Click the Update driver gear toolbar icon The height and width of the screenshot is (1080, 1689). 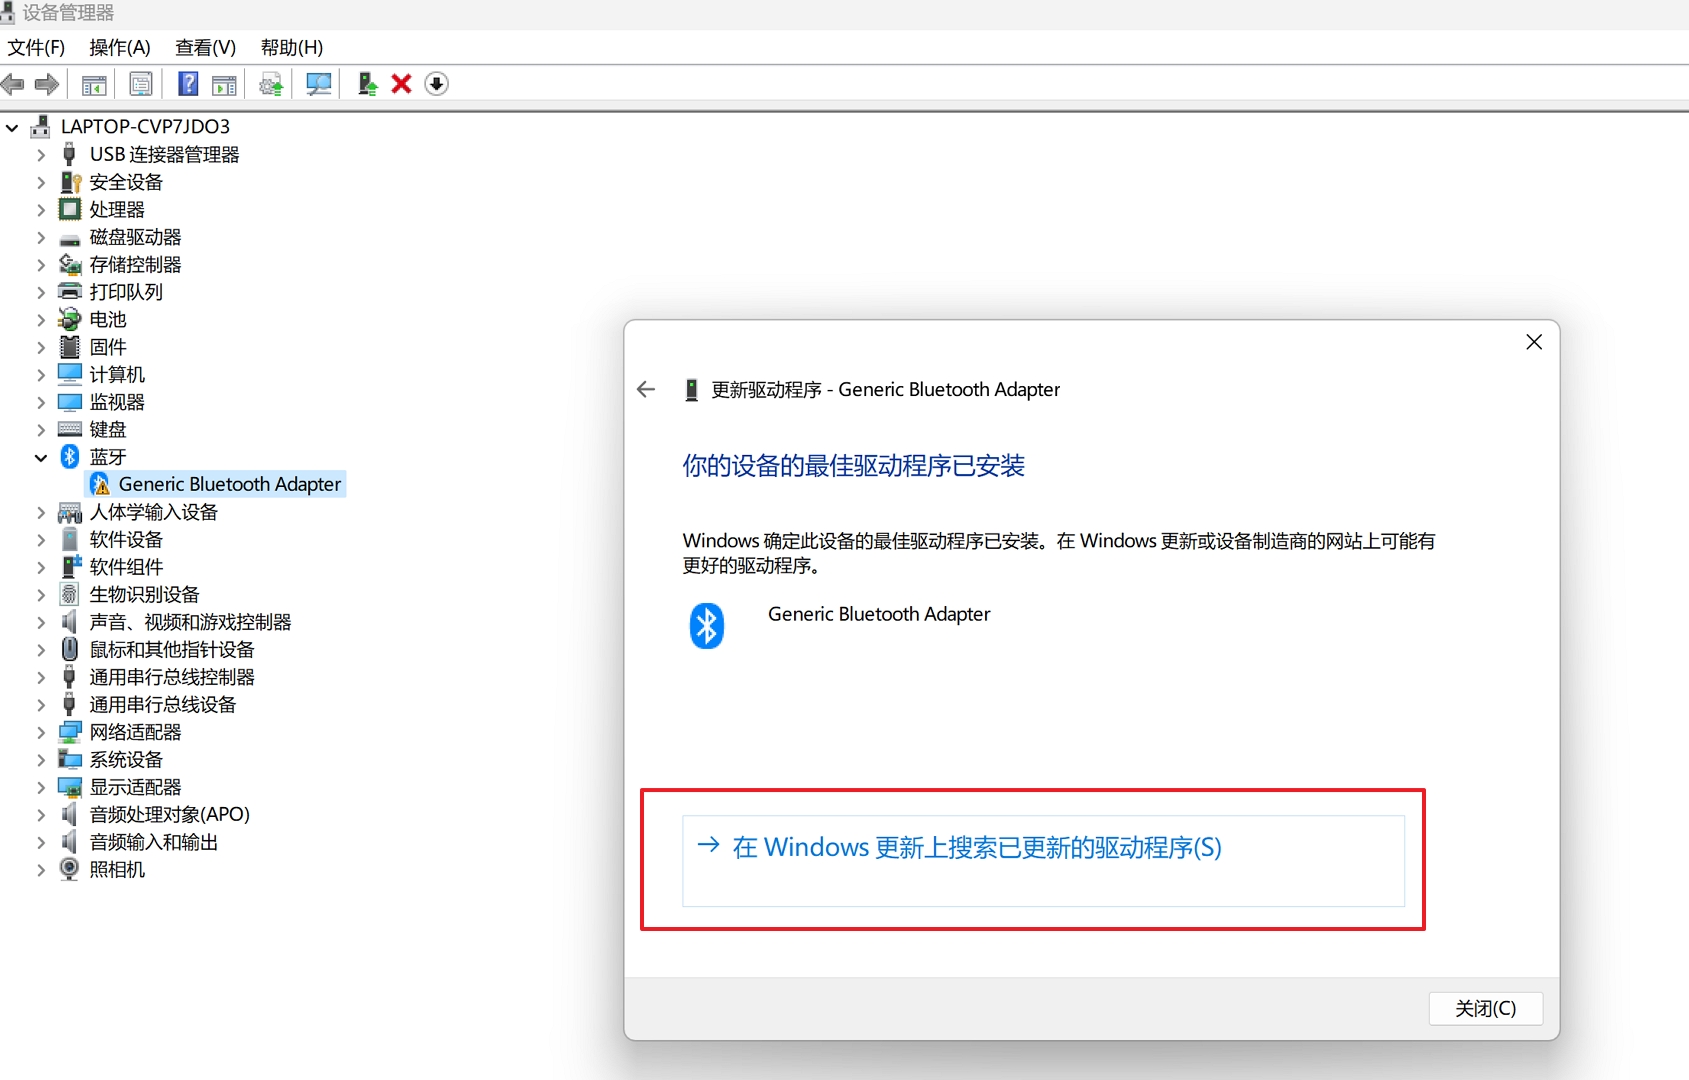click(271, 84)
